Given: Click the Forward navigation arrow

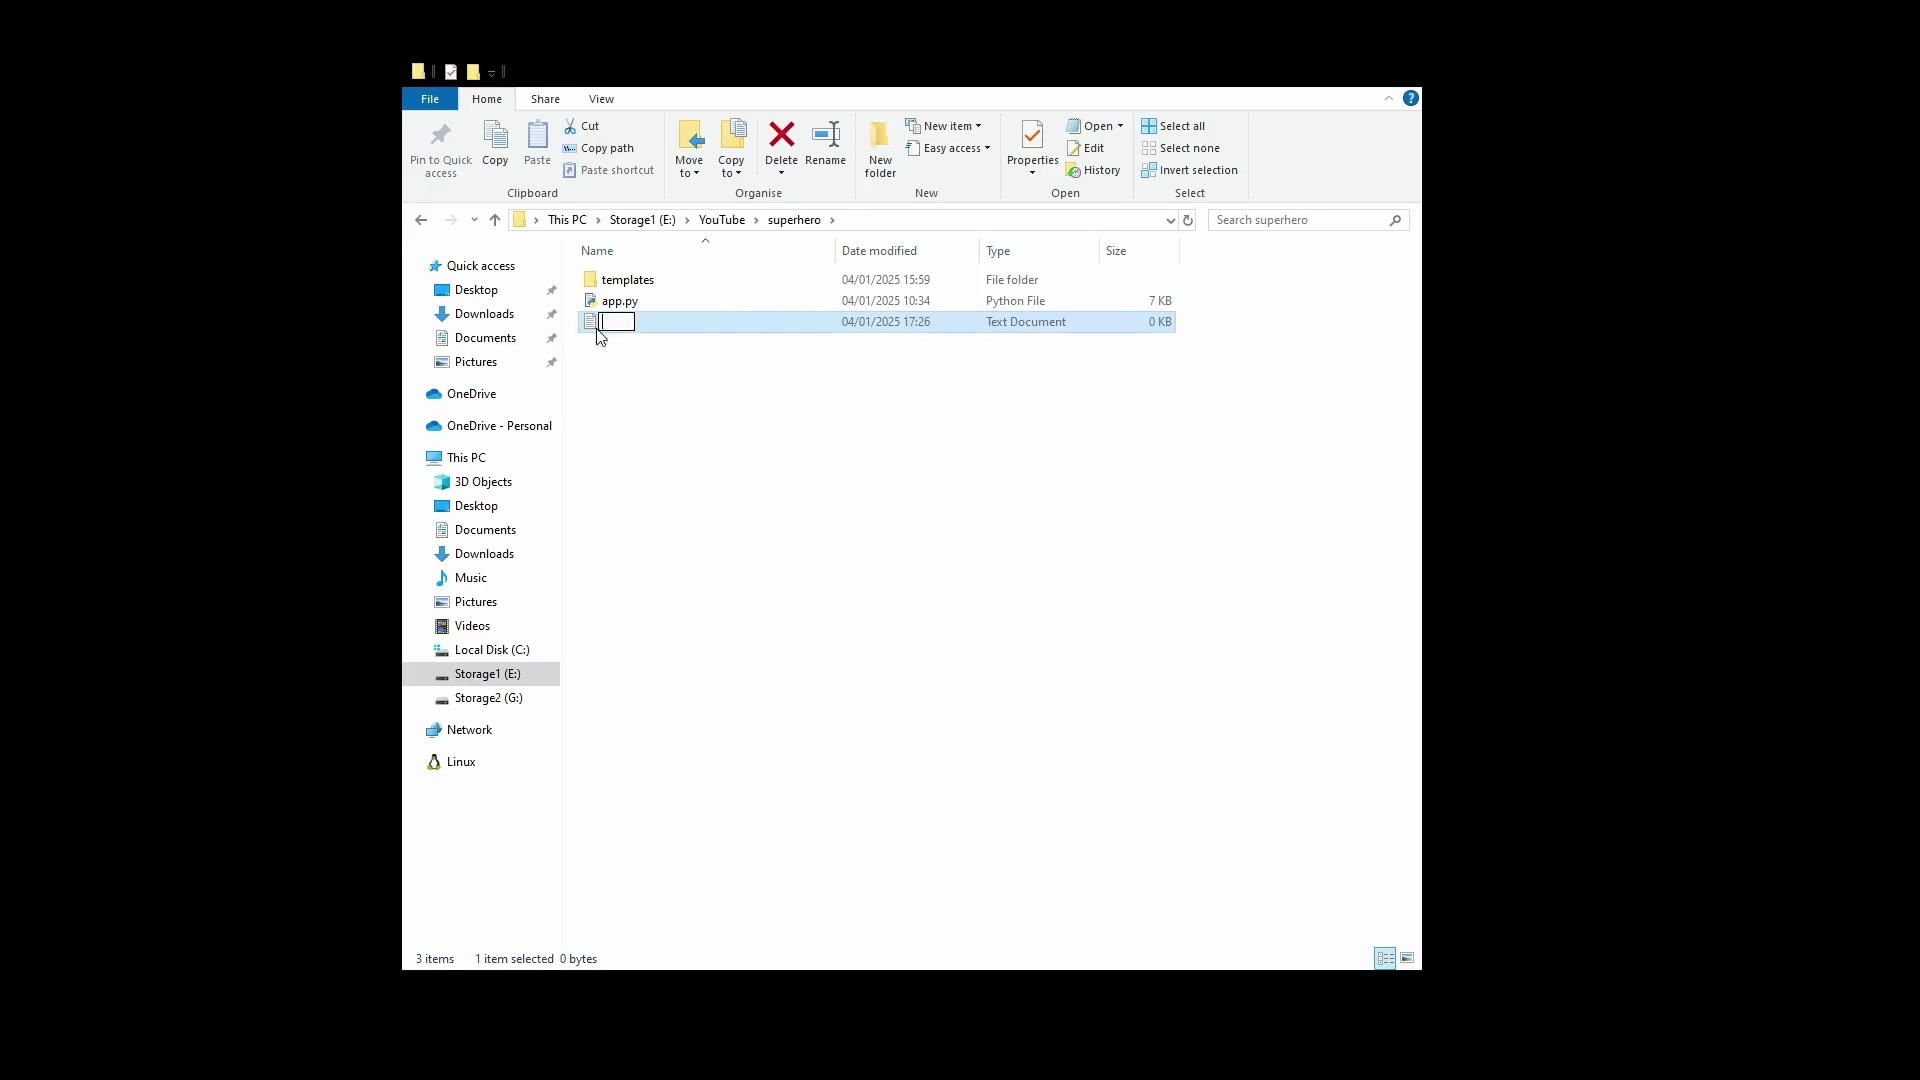Looking at the screenshot, I should (x=451, y=220).
